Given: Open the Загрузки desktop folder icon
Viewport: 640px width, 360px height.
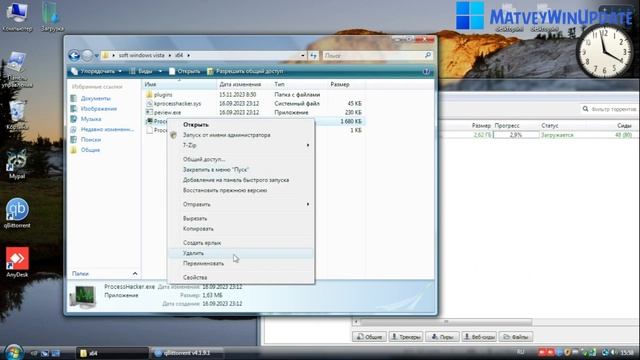Looking at the screenshot, I should click(x=52, y=16).
